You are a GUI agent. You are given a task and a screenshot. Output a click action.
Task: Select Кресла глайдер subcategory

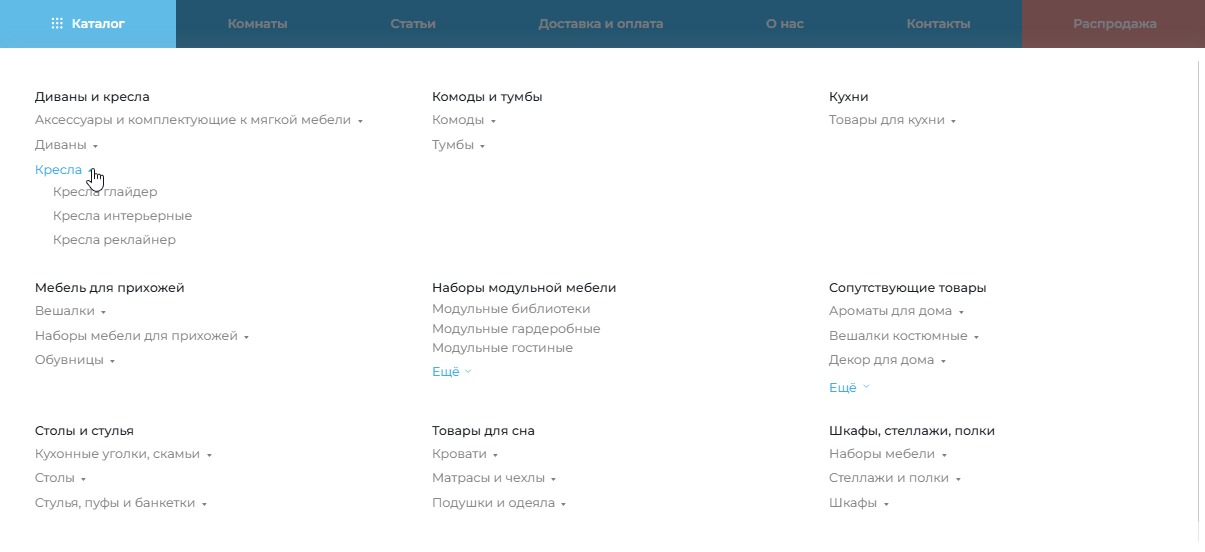click(x=105, y=192)
